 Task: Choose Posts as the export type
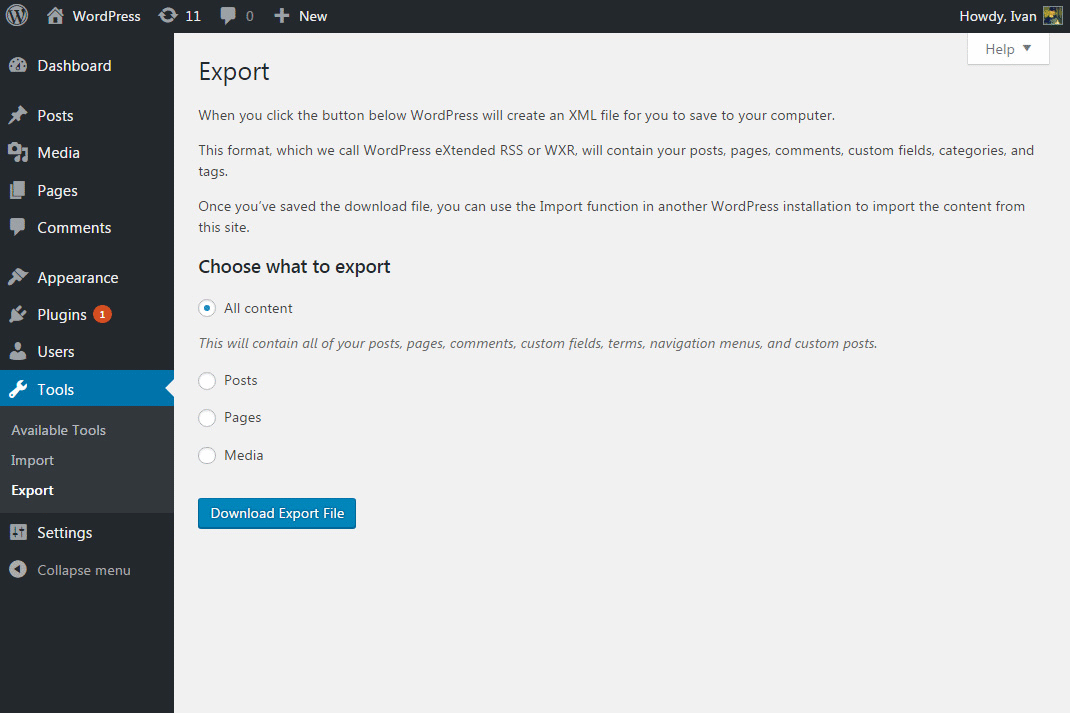[x=207, y=381]
